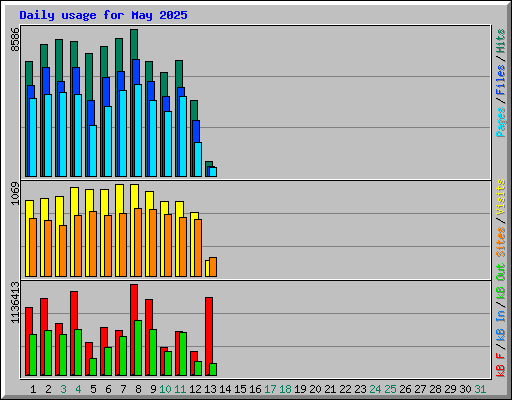This screenshot has width=512, height=400.
Task: Select day 9 on the x-axis
Action: 153,389
